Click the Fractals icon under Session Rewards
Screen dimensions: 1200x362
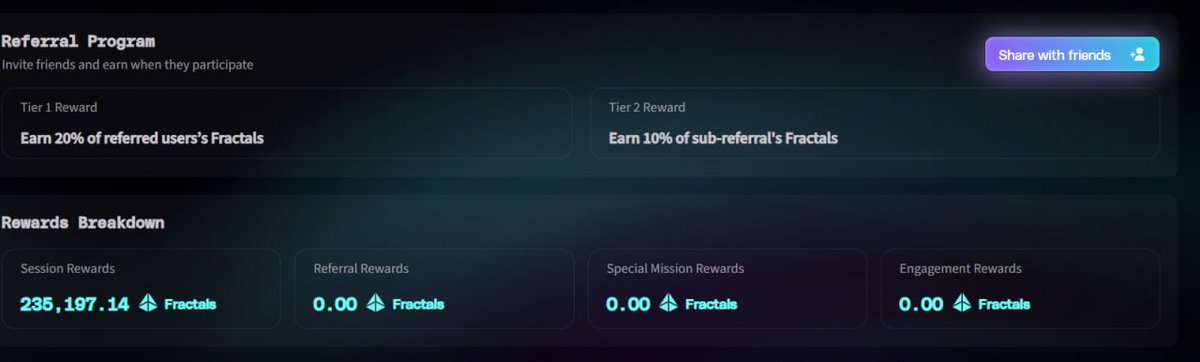pyautogui.click(x=148, y=303)
